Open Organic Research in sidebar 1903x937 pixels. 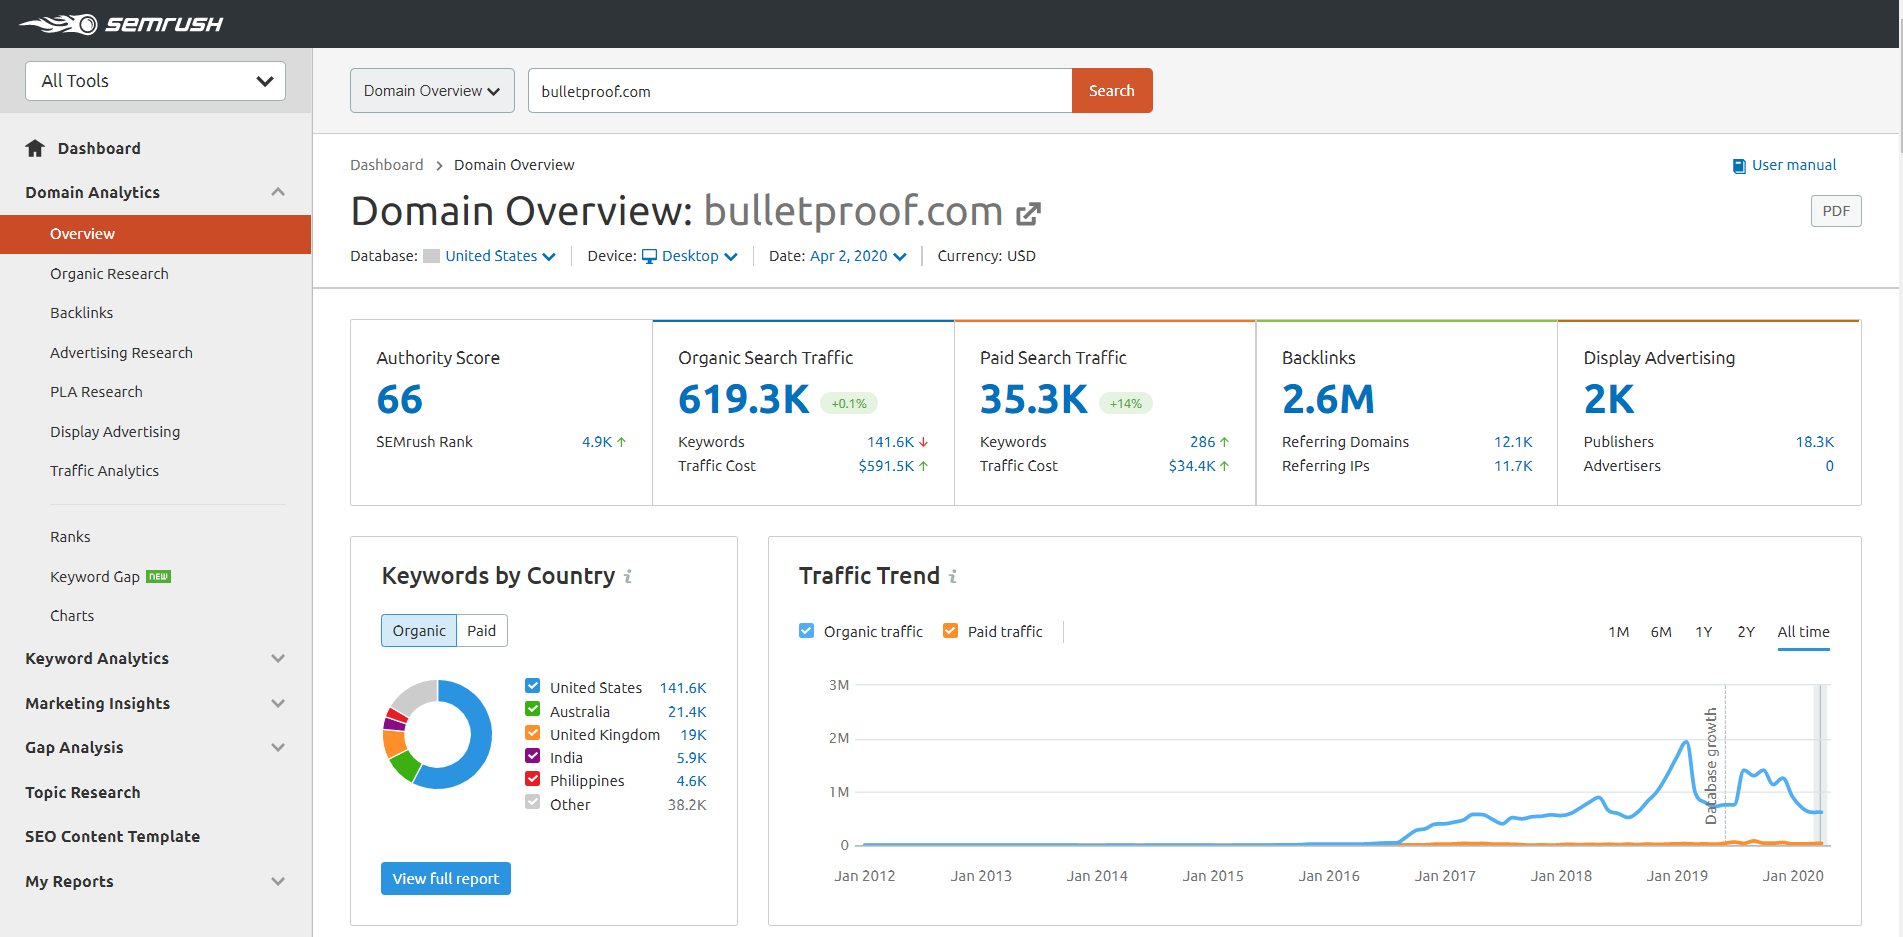[109, 274]
